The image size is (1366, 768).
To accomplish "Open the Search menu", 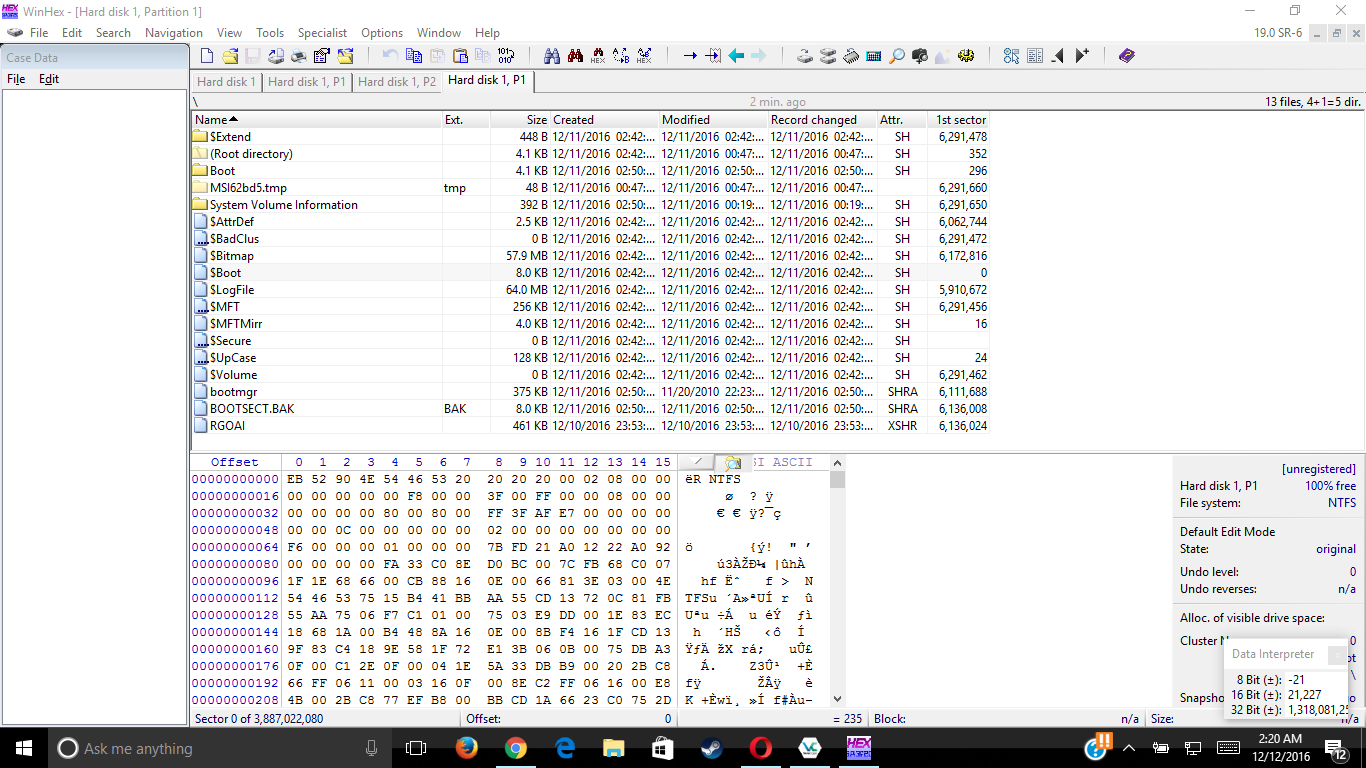I will coord(113,33).
